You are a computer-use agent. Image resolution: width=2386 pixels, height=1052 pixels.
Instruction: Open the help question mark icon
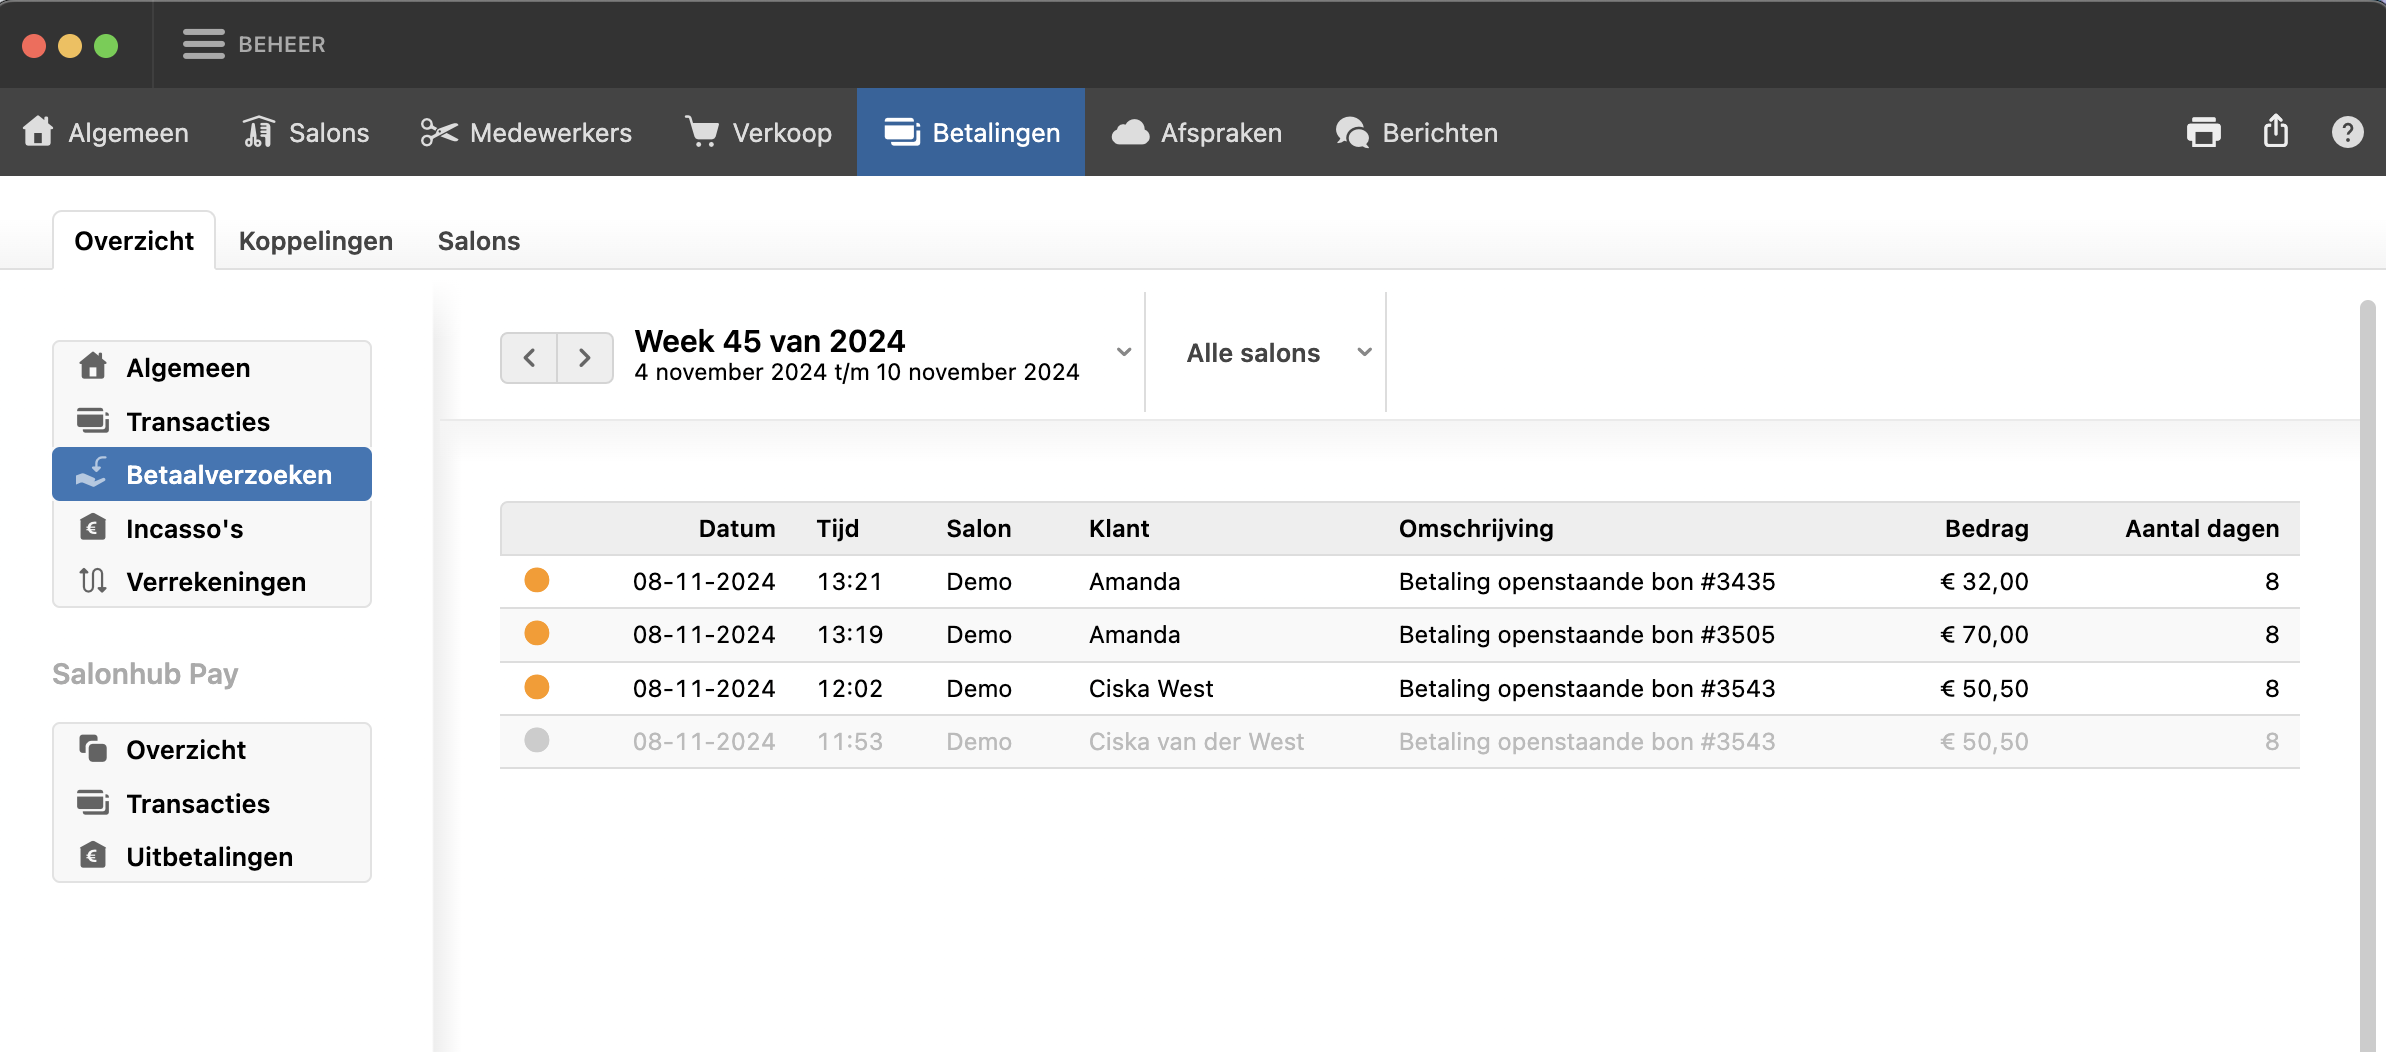[x=2347, y=132]
